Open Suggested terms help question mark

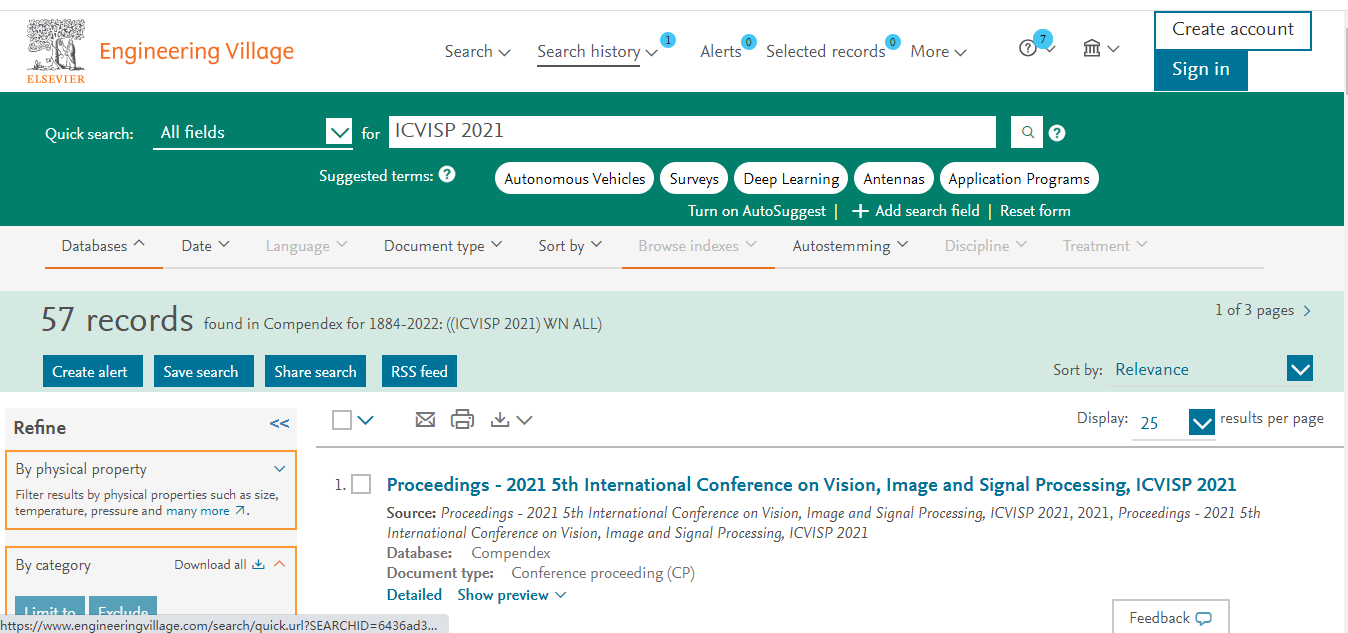tap(447, 174)
